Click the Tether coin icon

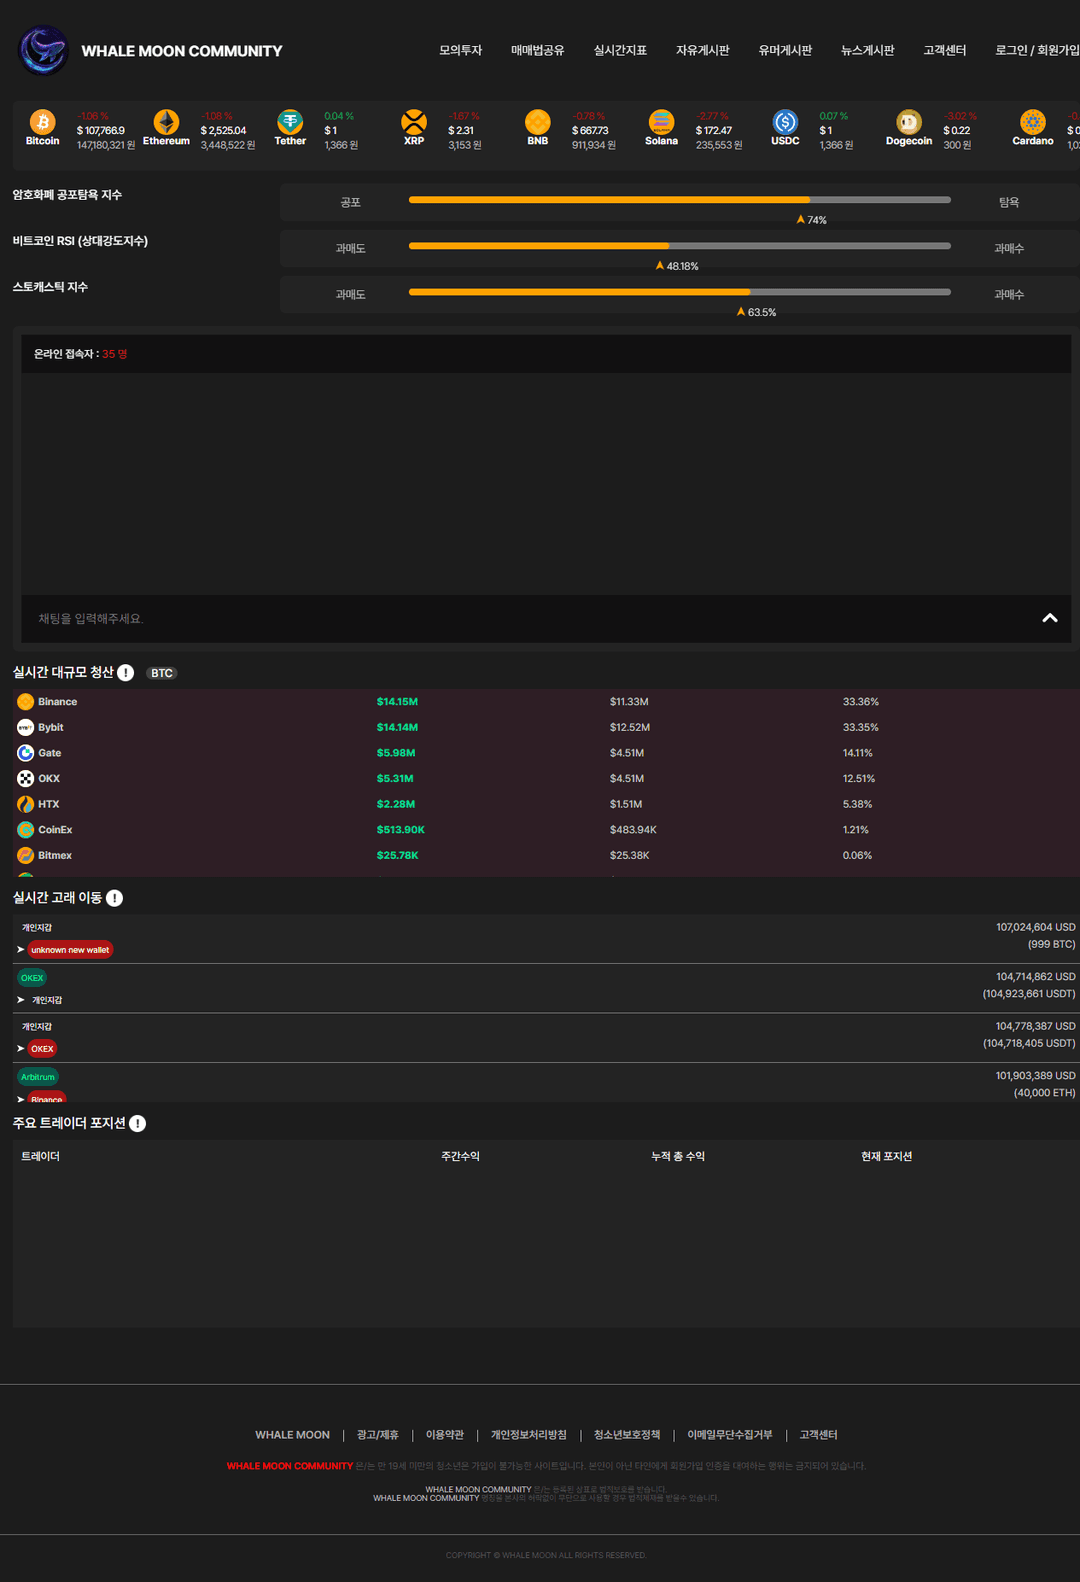pyautogui.click(x=290, y=122)
